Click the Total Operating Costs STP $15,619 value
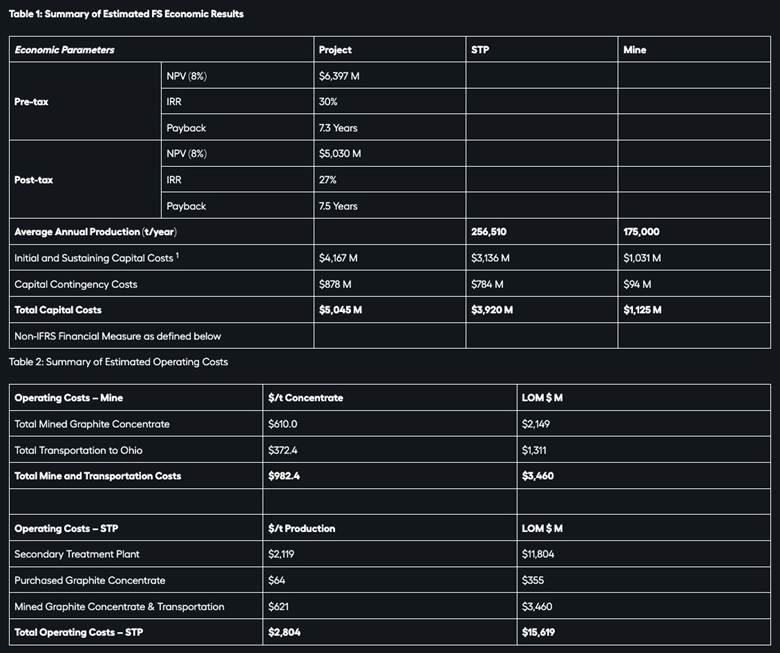Viewport: 780px width, 653px height. click(541, 632)
